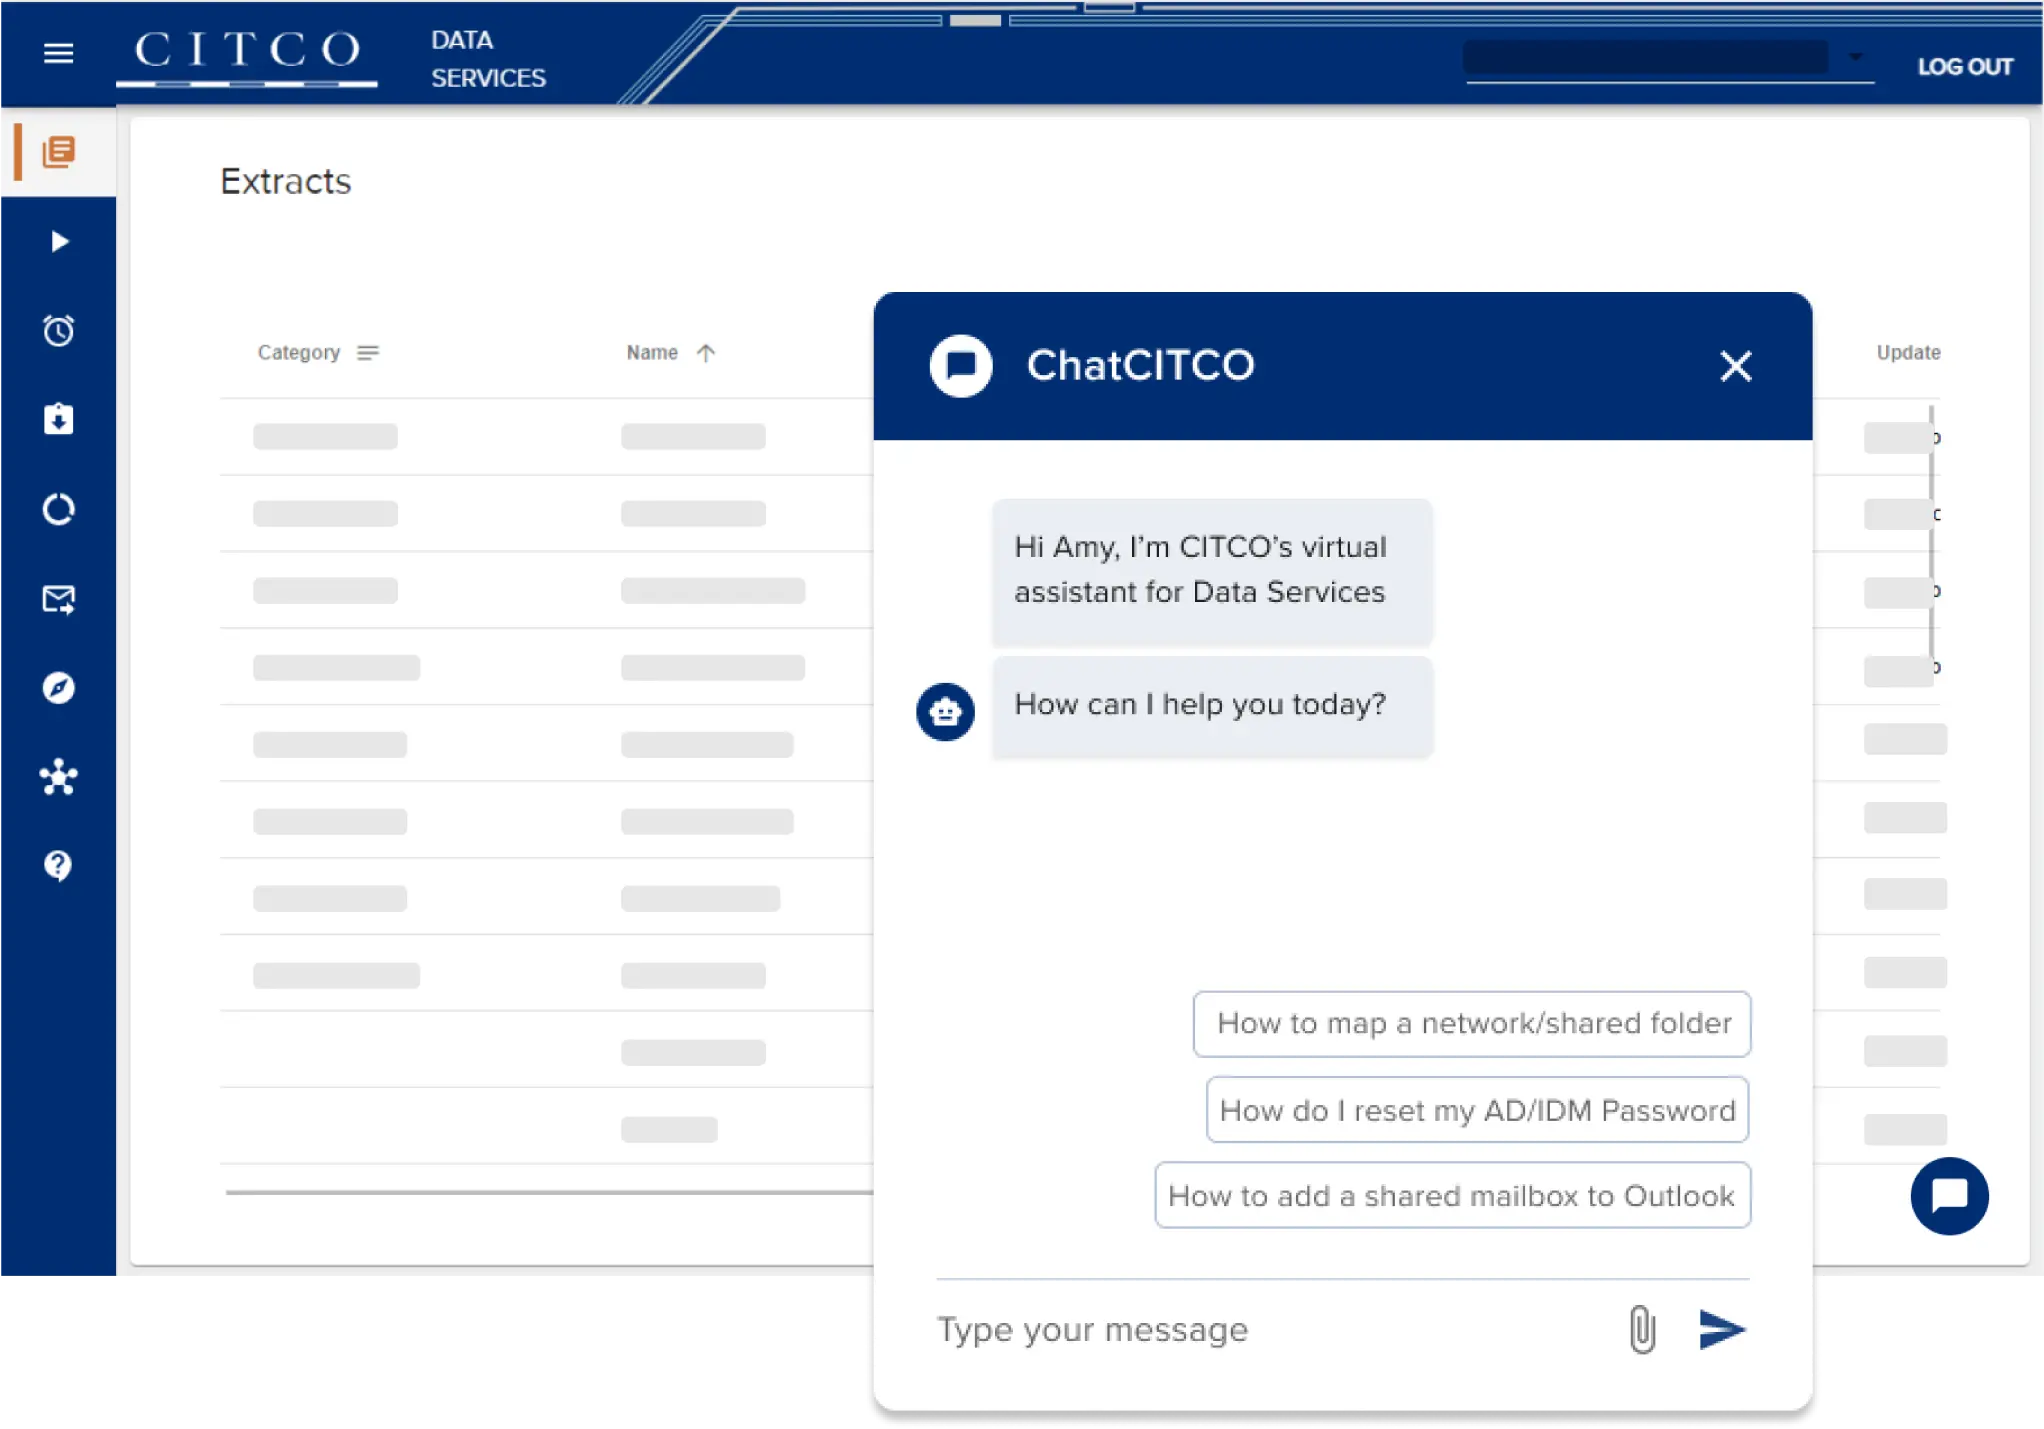Image resolution: width=2044 pixels, height=1429 pixels.
Task: Open the mail forward sidebar icon
Action: [x=58, y=599]
